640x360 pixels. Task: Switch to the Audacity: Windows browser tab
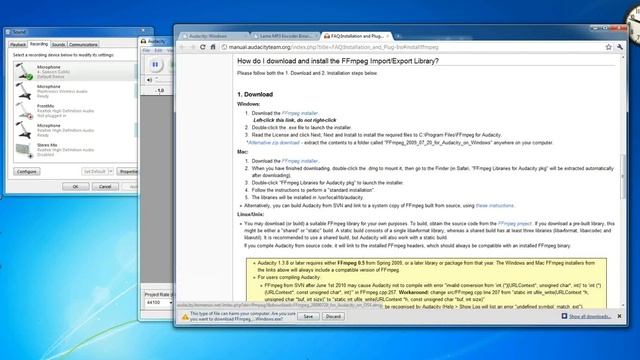[x=213, y=36]
